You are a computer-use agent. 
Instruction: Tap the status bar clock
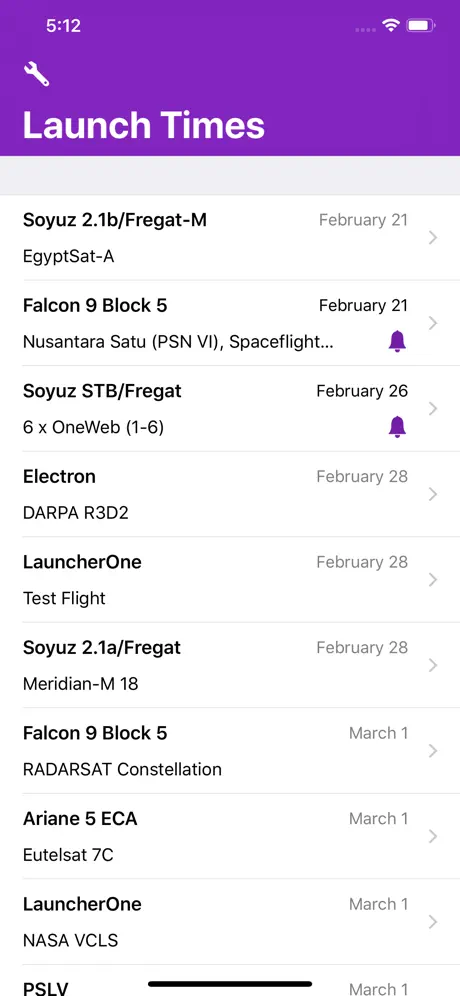pos(64,25)
